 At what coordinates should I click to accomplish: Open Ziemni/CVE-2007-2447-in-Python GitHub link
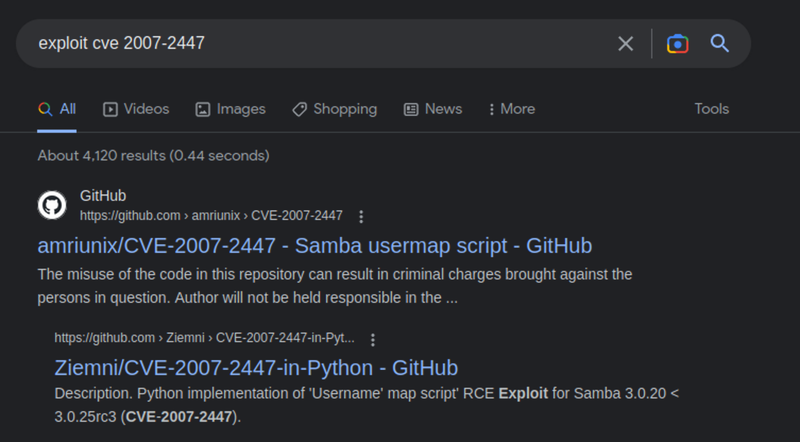(256, 367)
